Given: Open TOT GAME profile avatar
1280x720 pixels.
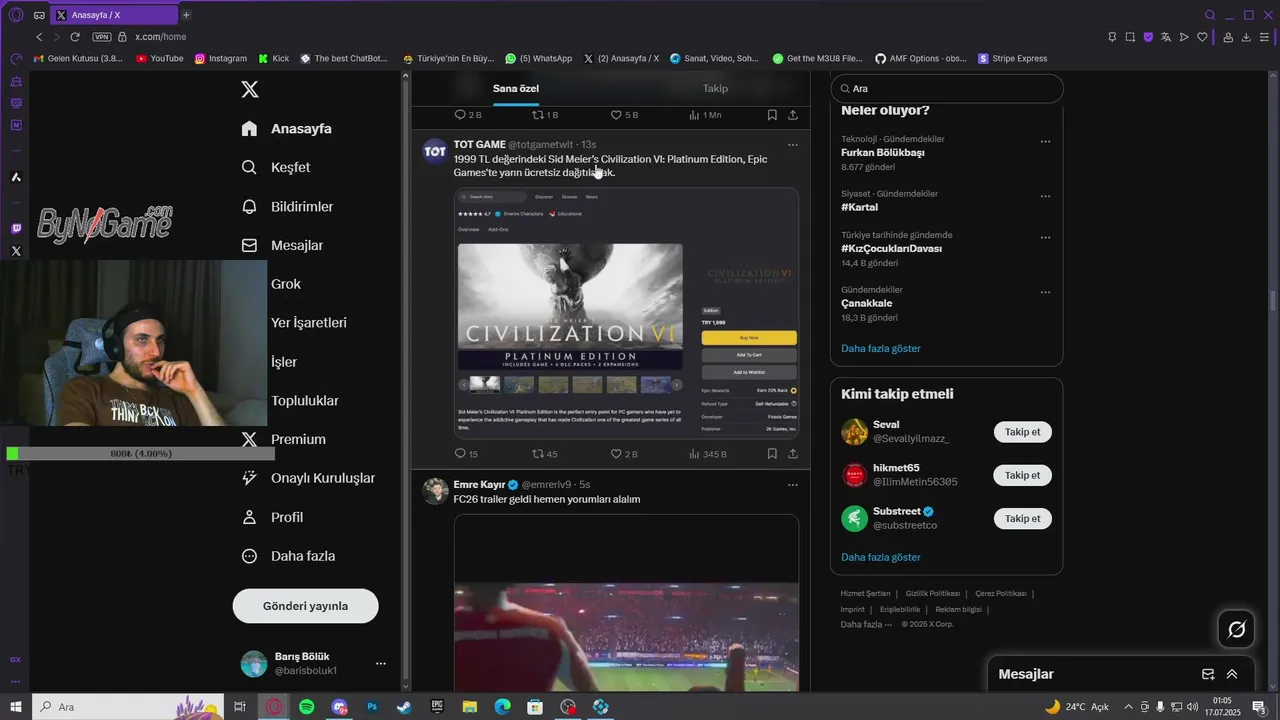Looking at the screenshot, I should 435,152.
